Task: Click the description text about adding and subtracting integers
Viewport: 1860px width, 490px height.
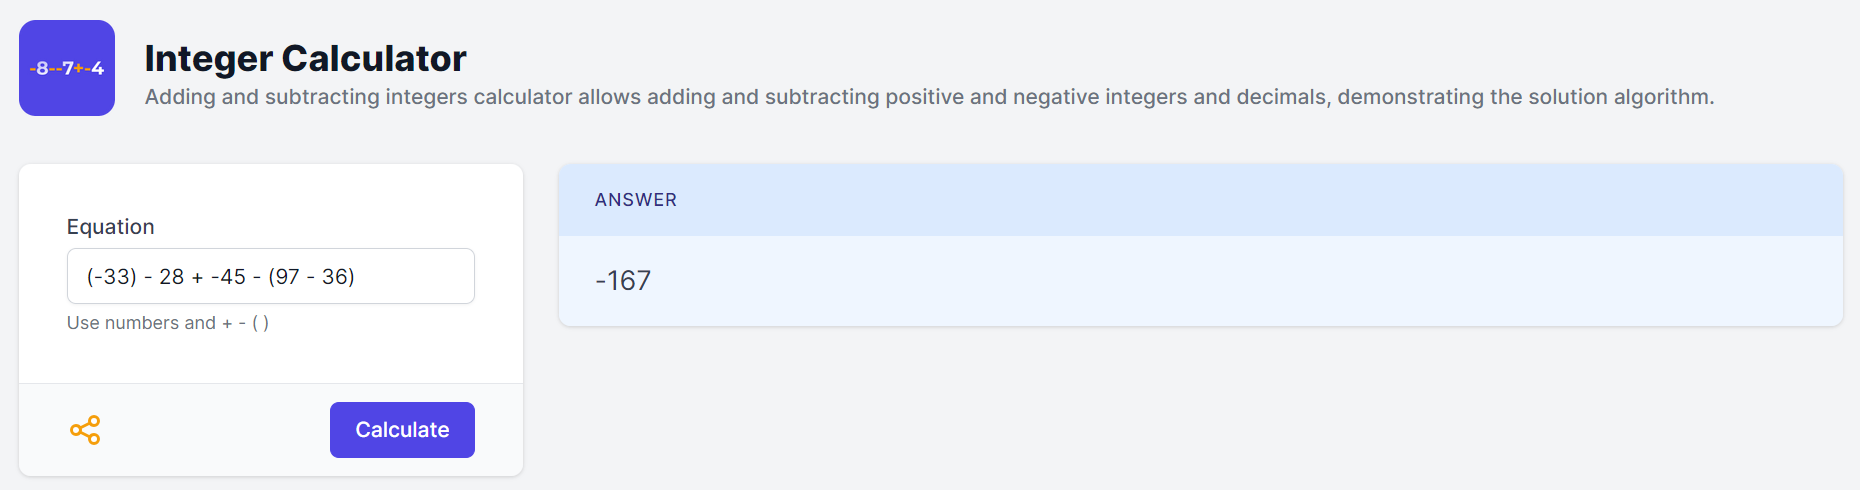Action: coord(929,97)
